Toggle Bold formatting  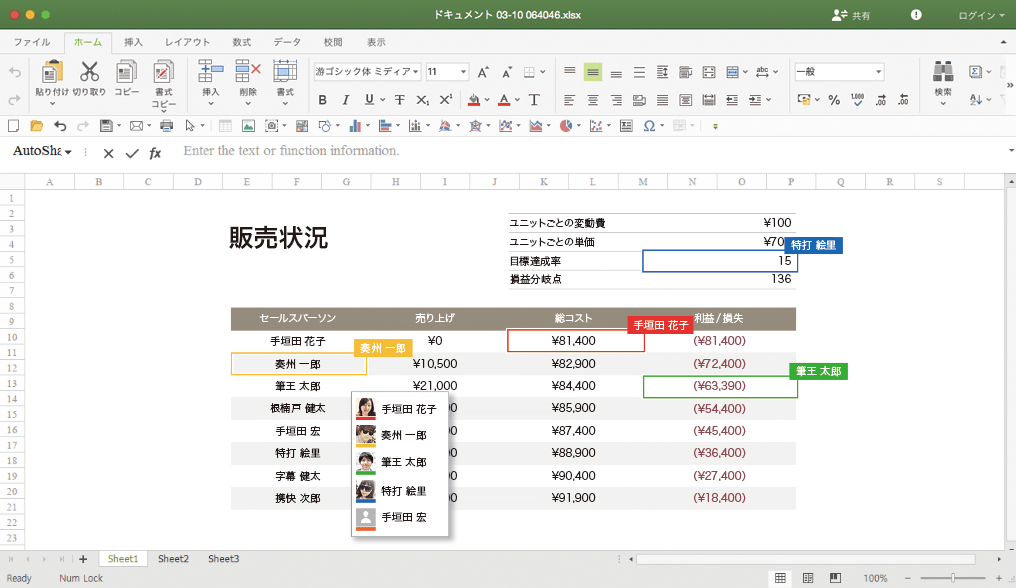pyautogui.click(x=323, y=100)
